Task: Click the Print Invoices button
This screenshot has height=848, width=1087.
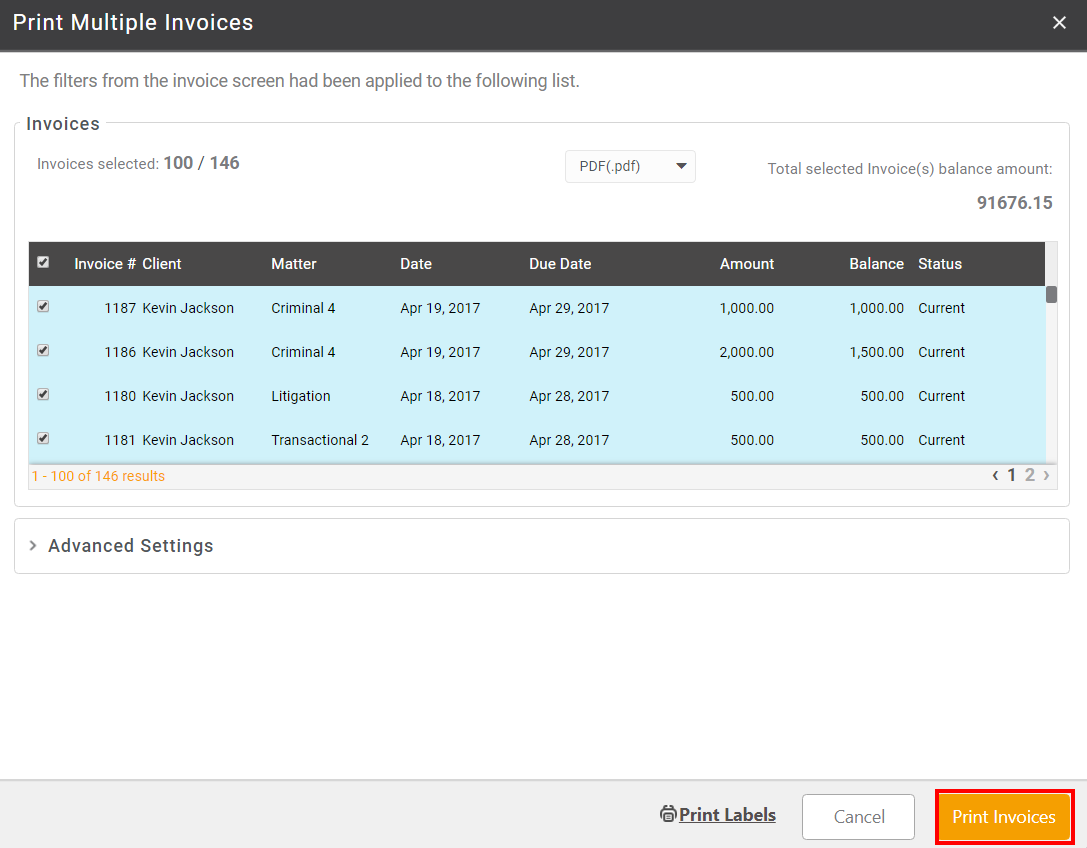Action: click(1004, 817)
